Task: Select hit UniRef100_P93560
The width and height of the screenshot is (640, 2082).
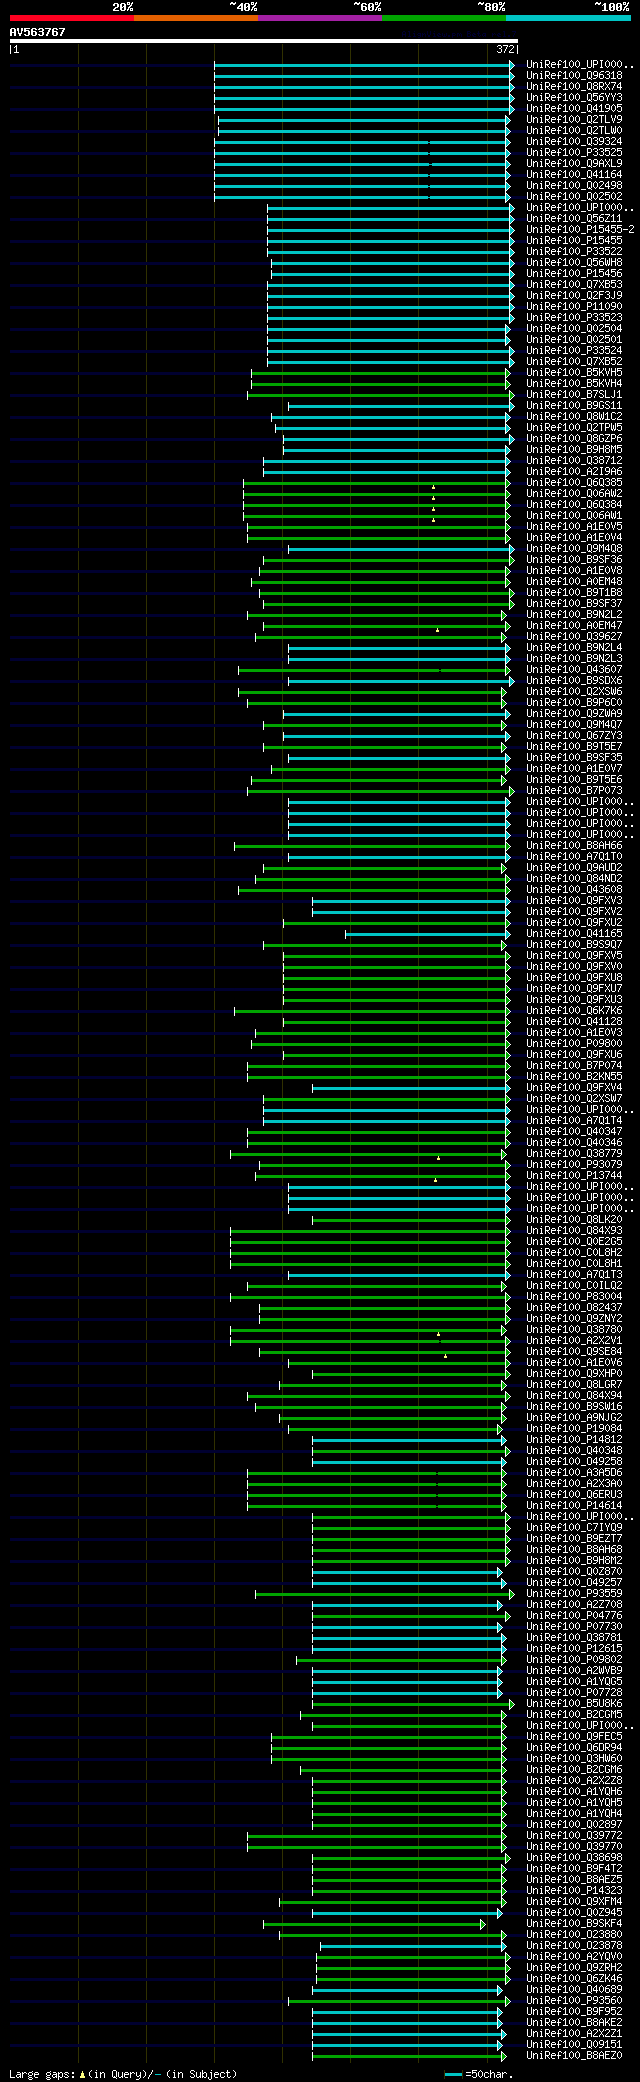Action: coord(574,2000)
